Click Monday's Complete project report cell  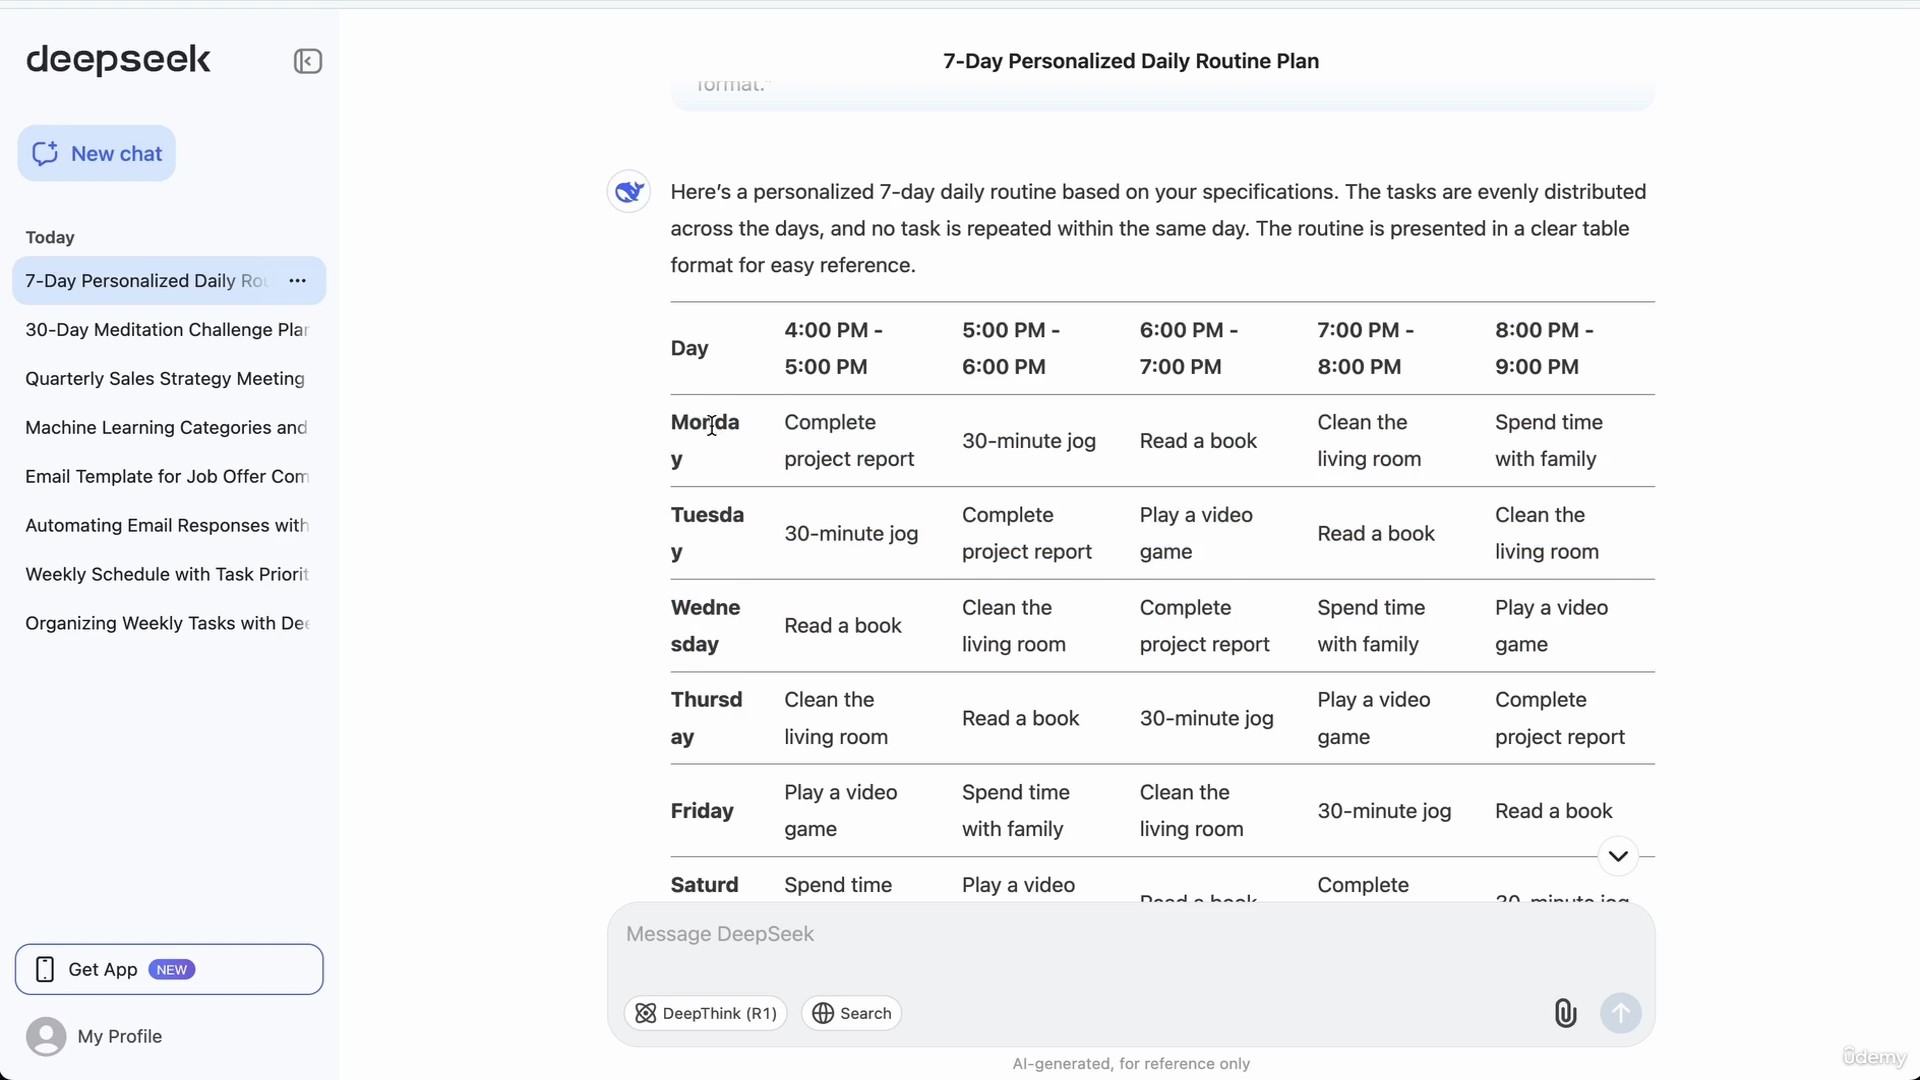pyautogui.click(x=849, y=441)
